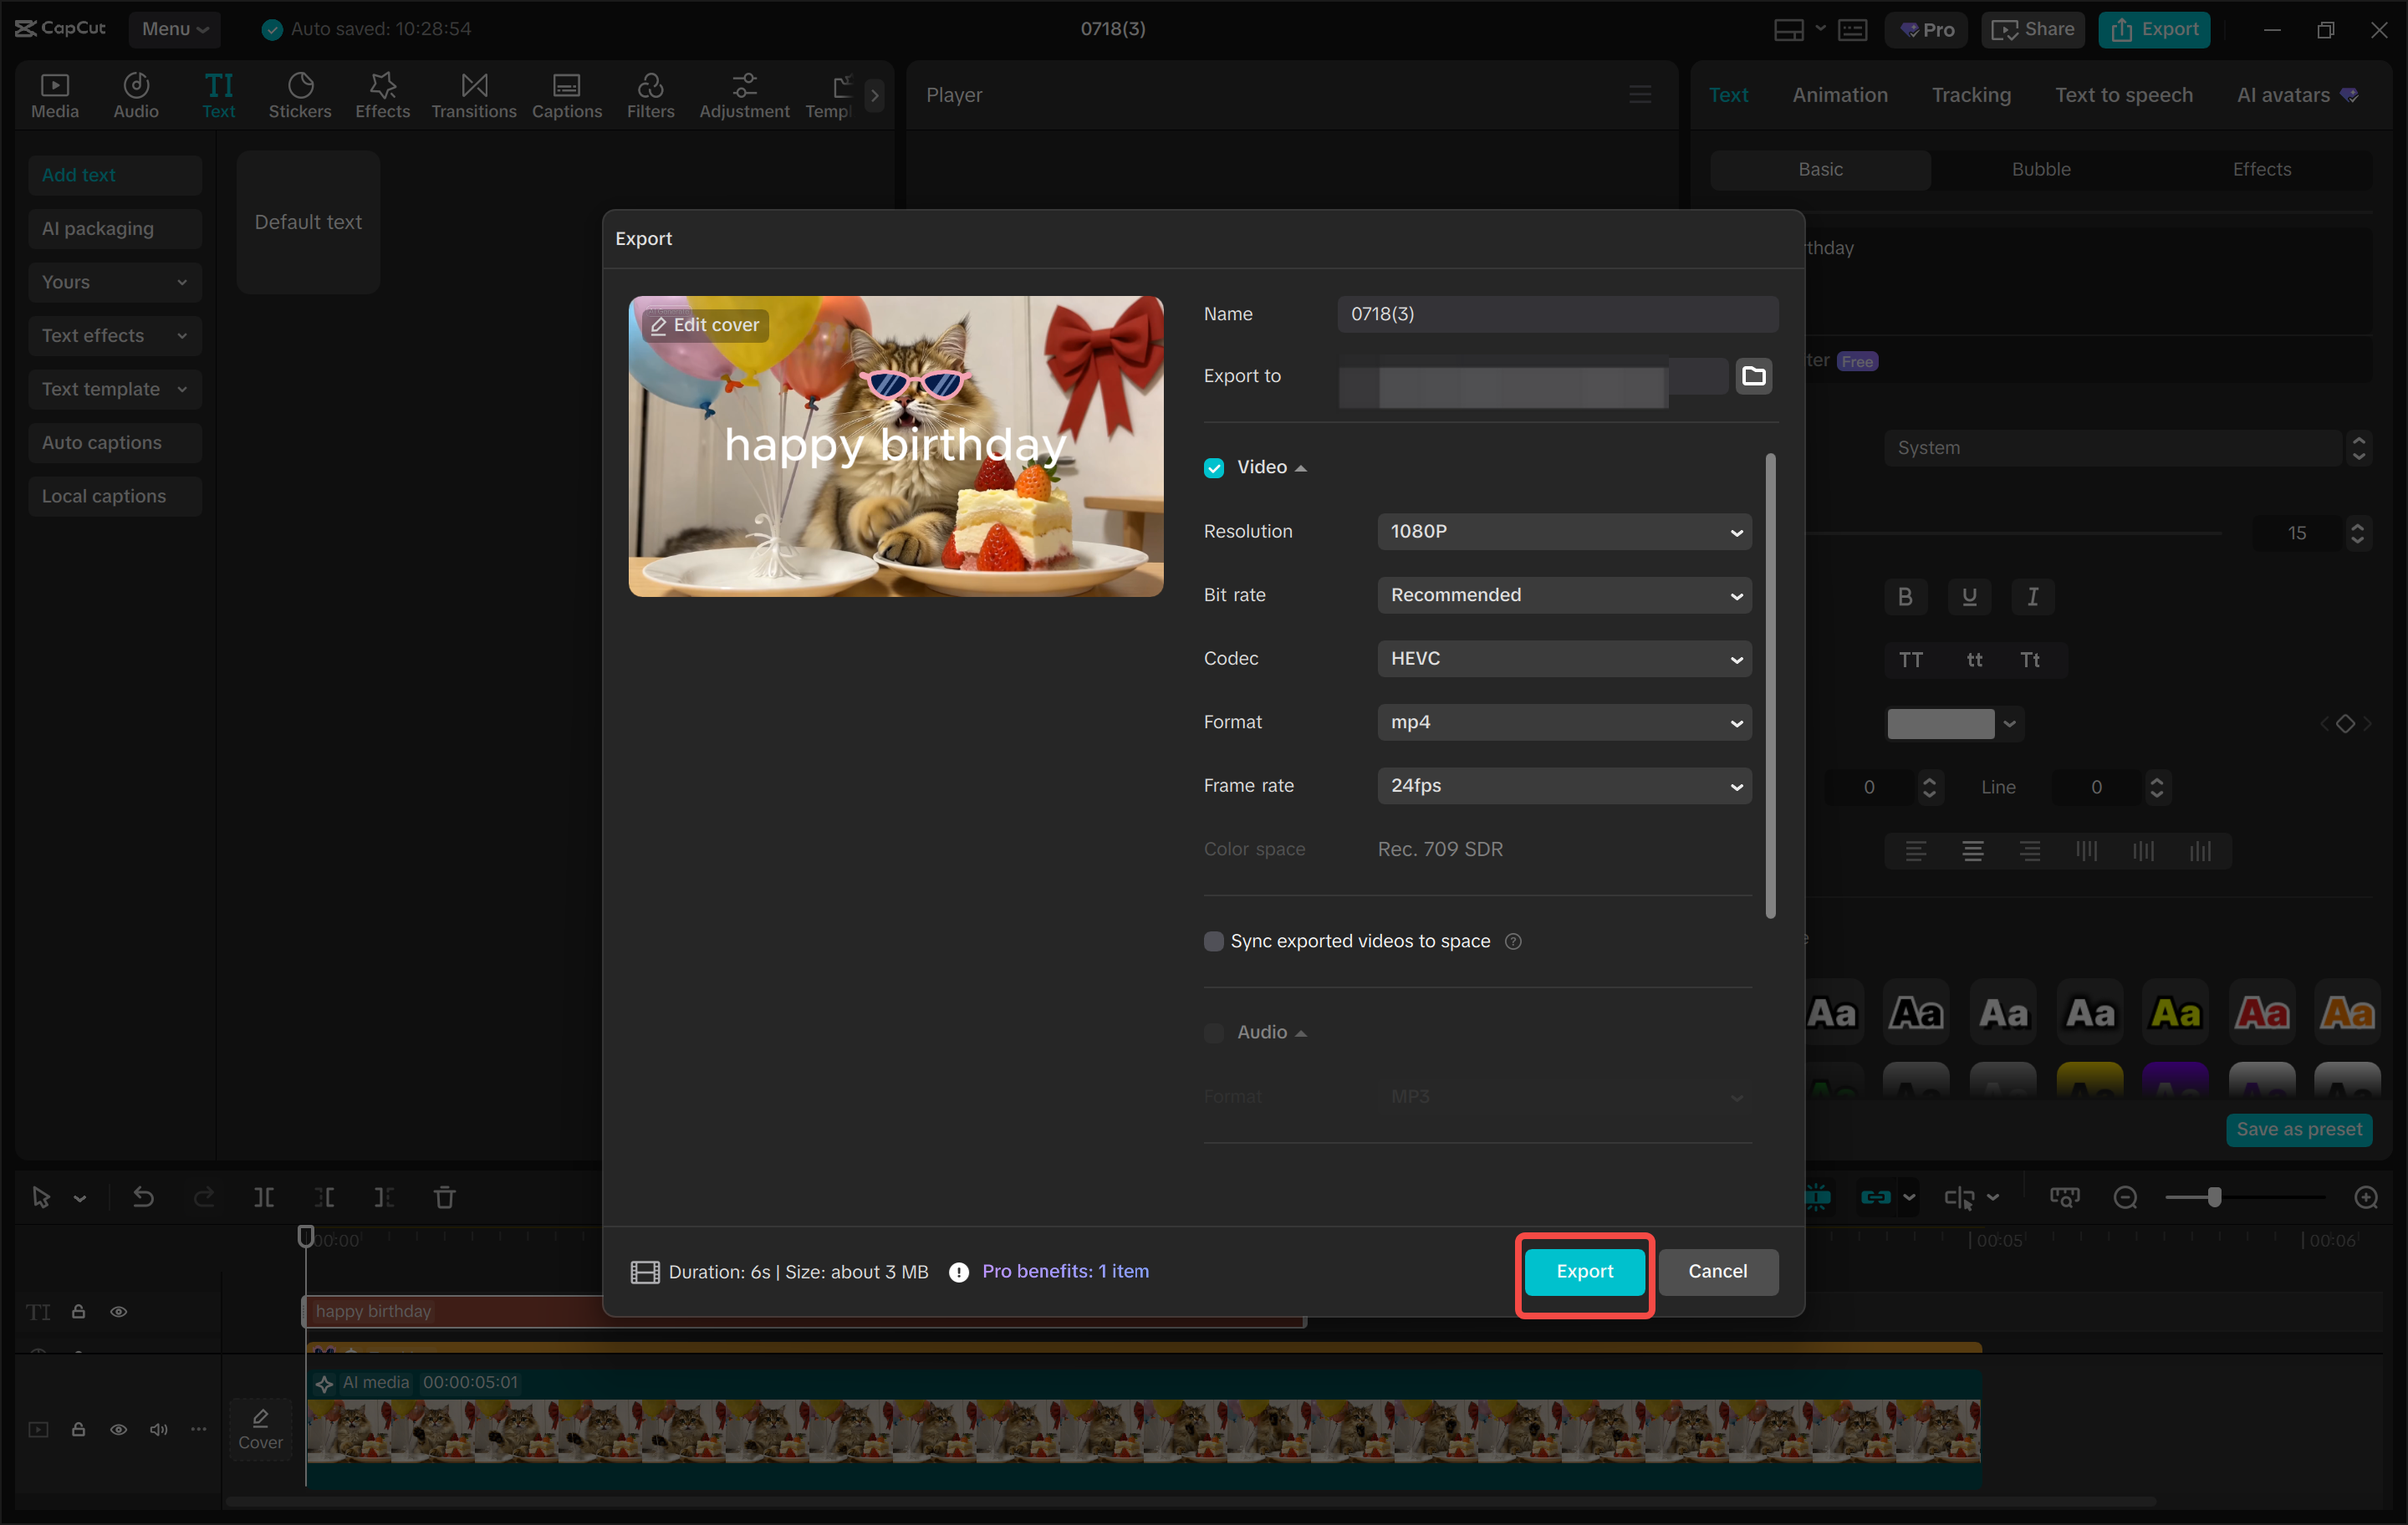
Task: Click Edit cover on the preview
Action: pyautogui.click(x=705, y=324)
